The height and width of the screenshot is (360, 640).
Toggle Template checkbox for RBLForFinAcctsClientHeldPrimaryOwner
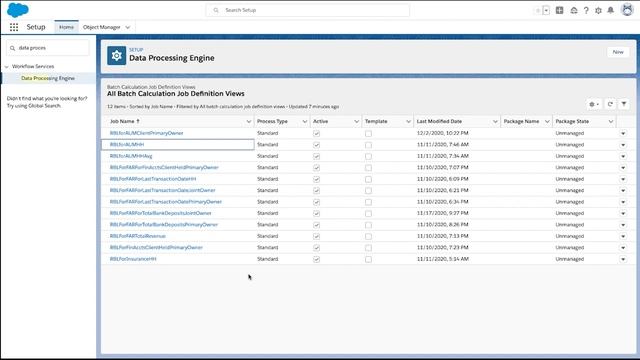[x=368, y=248]
